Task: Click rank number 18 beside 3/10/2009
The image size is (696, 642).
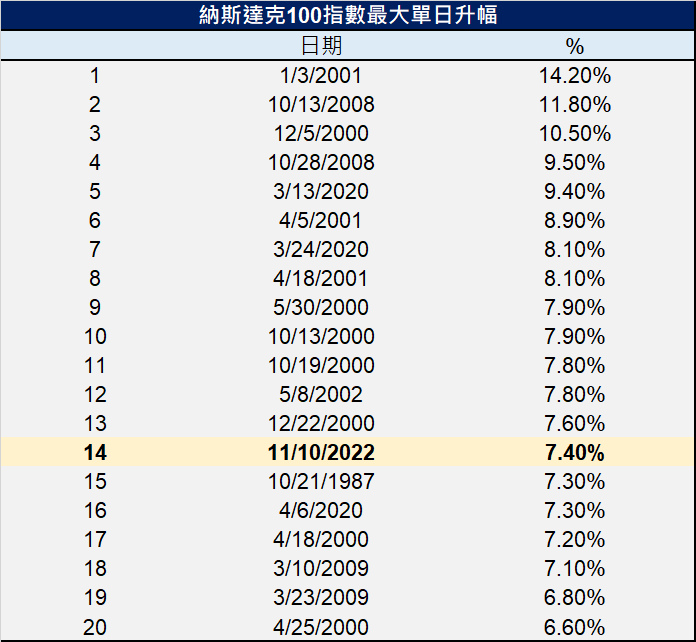Action: coord(95,568)
